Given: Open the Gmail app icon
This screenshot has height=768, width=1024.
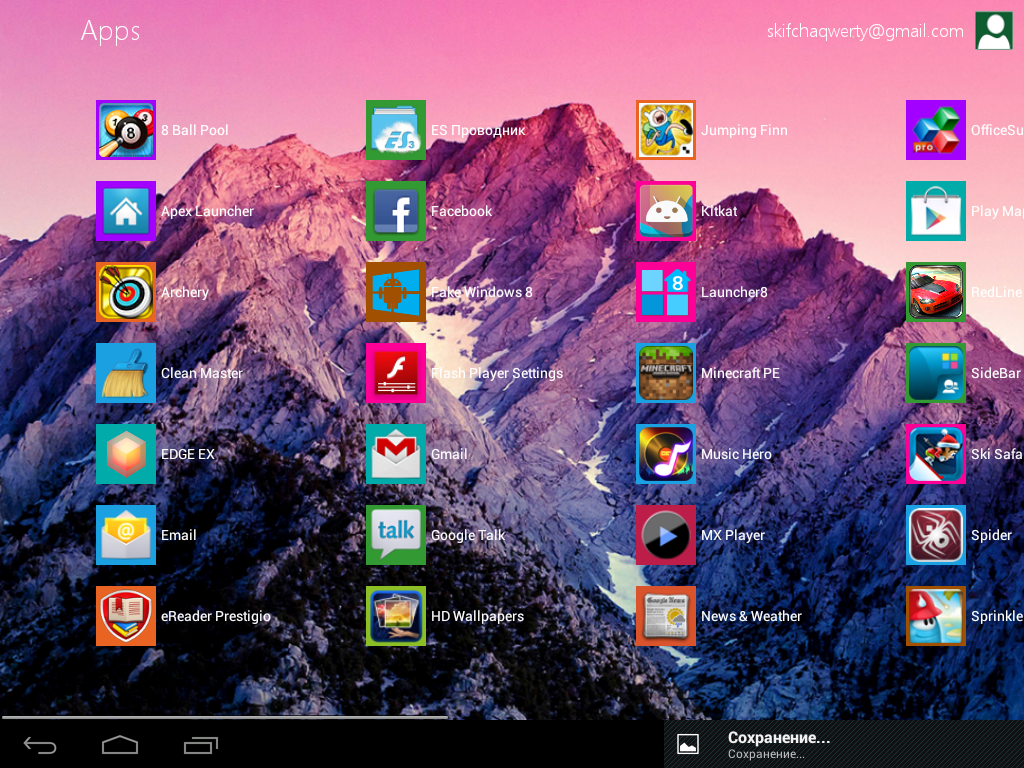Looking at the screenshot, I should pos(396,454).
